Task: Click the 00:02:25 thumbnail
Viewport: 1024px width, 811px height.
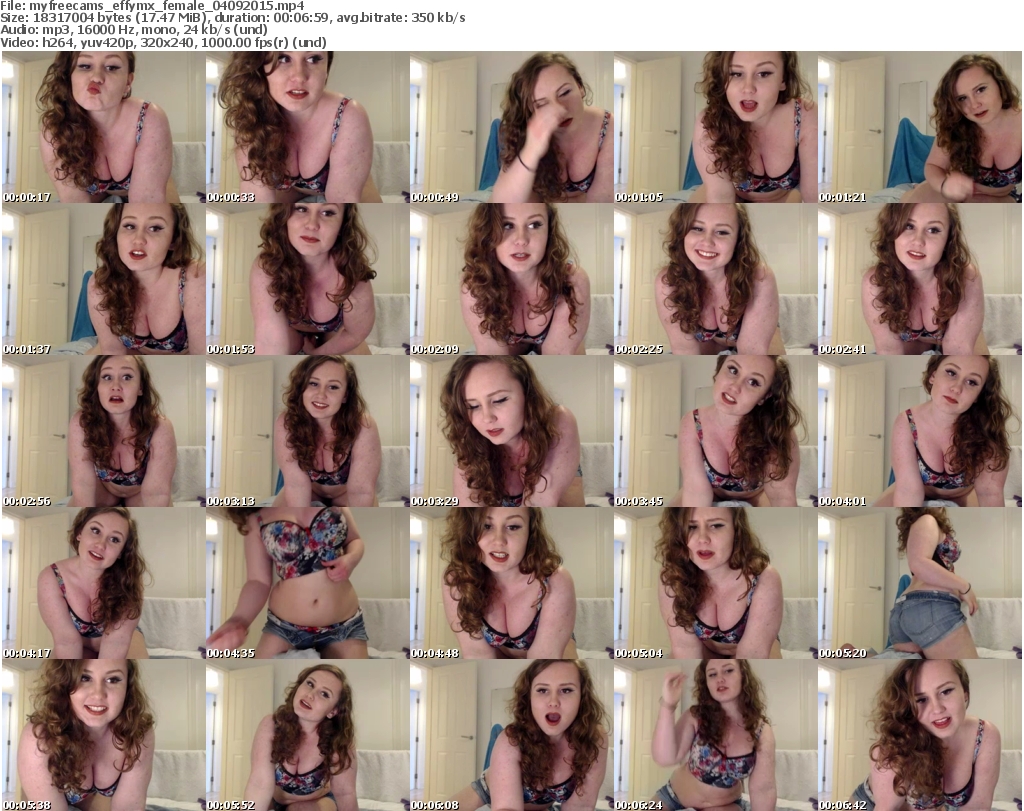Action: 716,279
